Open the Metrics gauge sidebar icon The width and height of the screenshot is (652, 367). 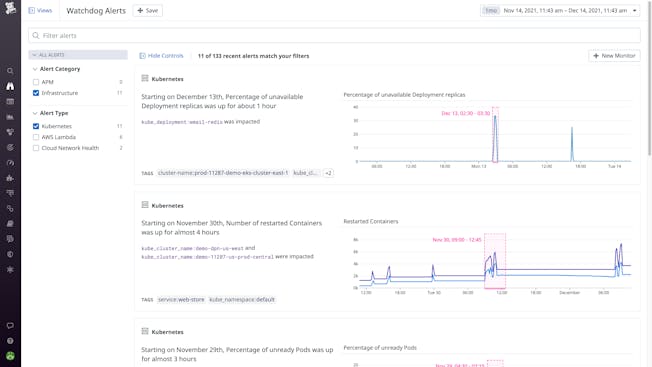pos(10,163)
